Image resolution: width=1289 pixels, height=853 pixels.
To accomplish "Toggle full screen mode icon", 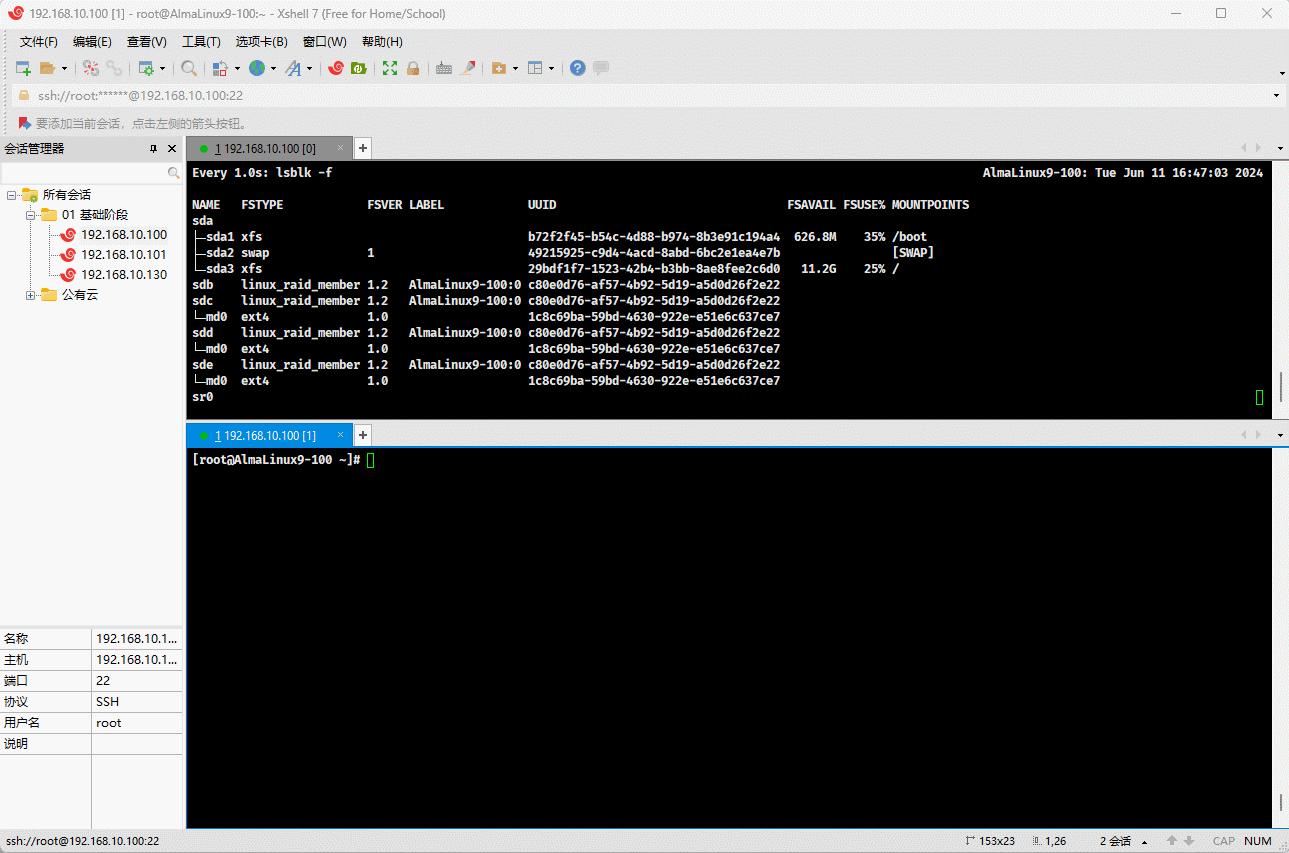I will [x=390, y=68].
